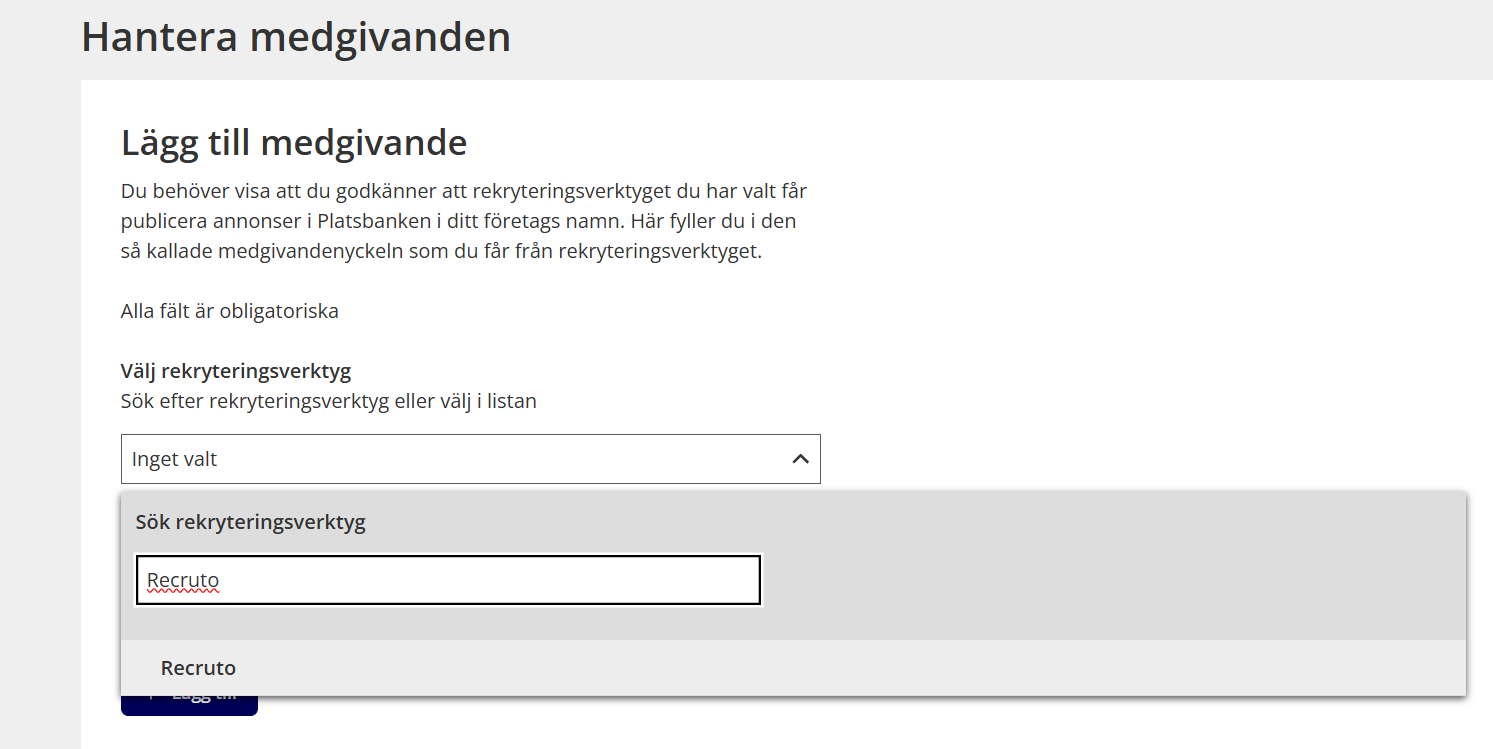Click the 'Hantera medgivanden' page heading
1493x749 pixels.
coord(296,37)
